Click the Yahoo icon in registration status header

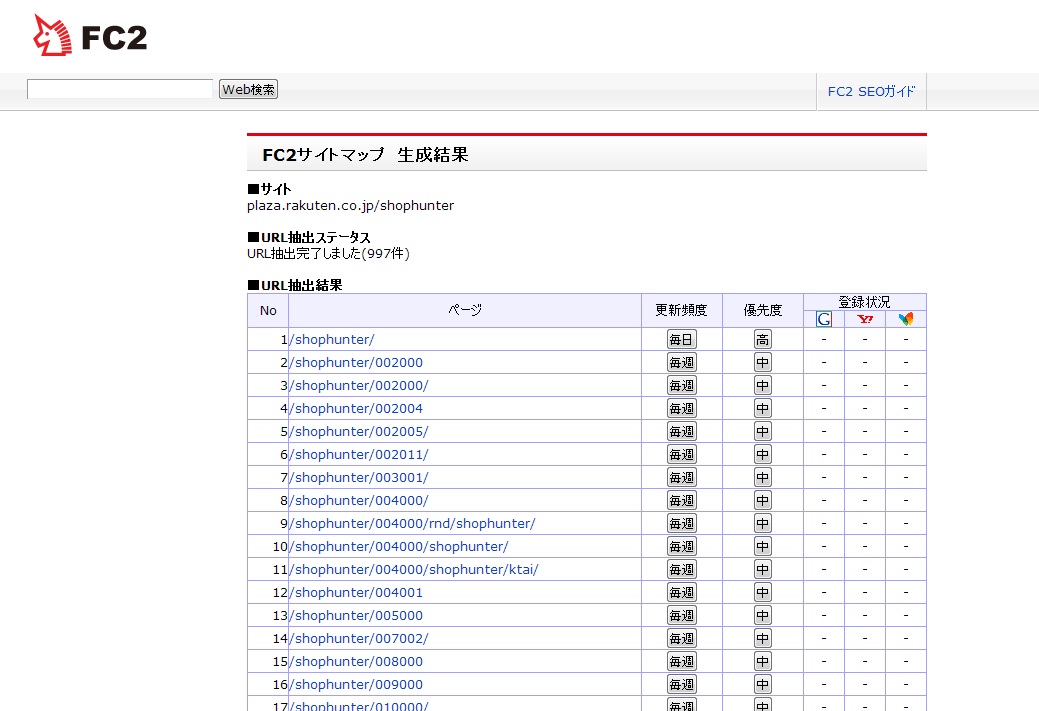point(865,319)
